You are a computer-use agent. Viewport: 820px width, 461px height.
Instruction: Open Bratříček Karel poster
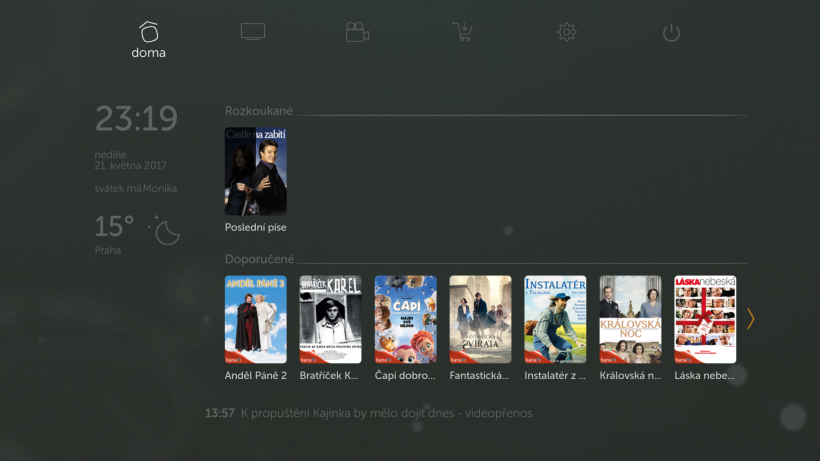(331, 319)
